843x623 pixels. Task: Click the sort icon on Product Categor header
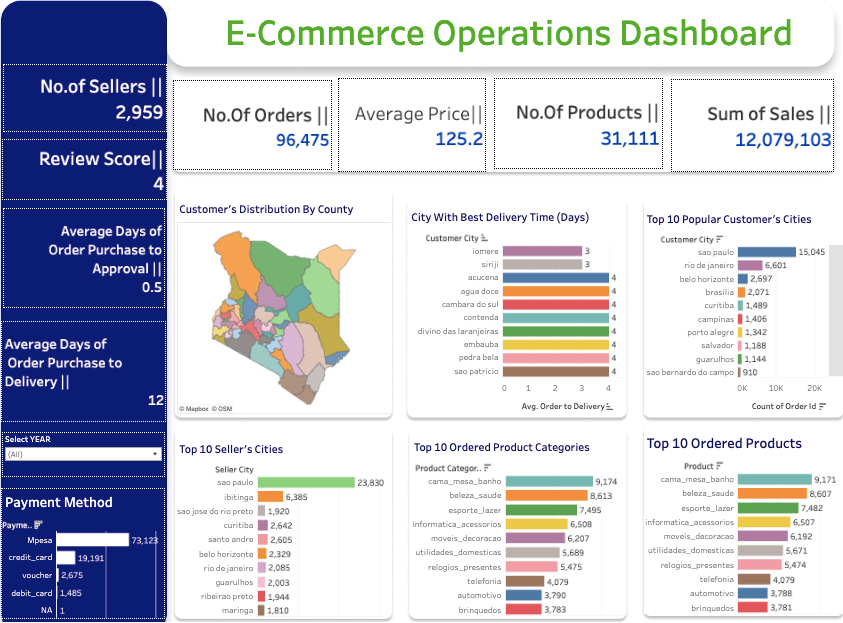click(x=488, y=467)
